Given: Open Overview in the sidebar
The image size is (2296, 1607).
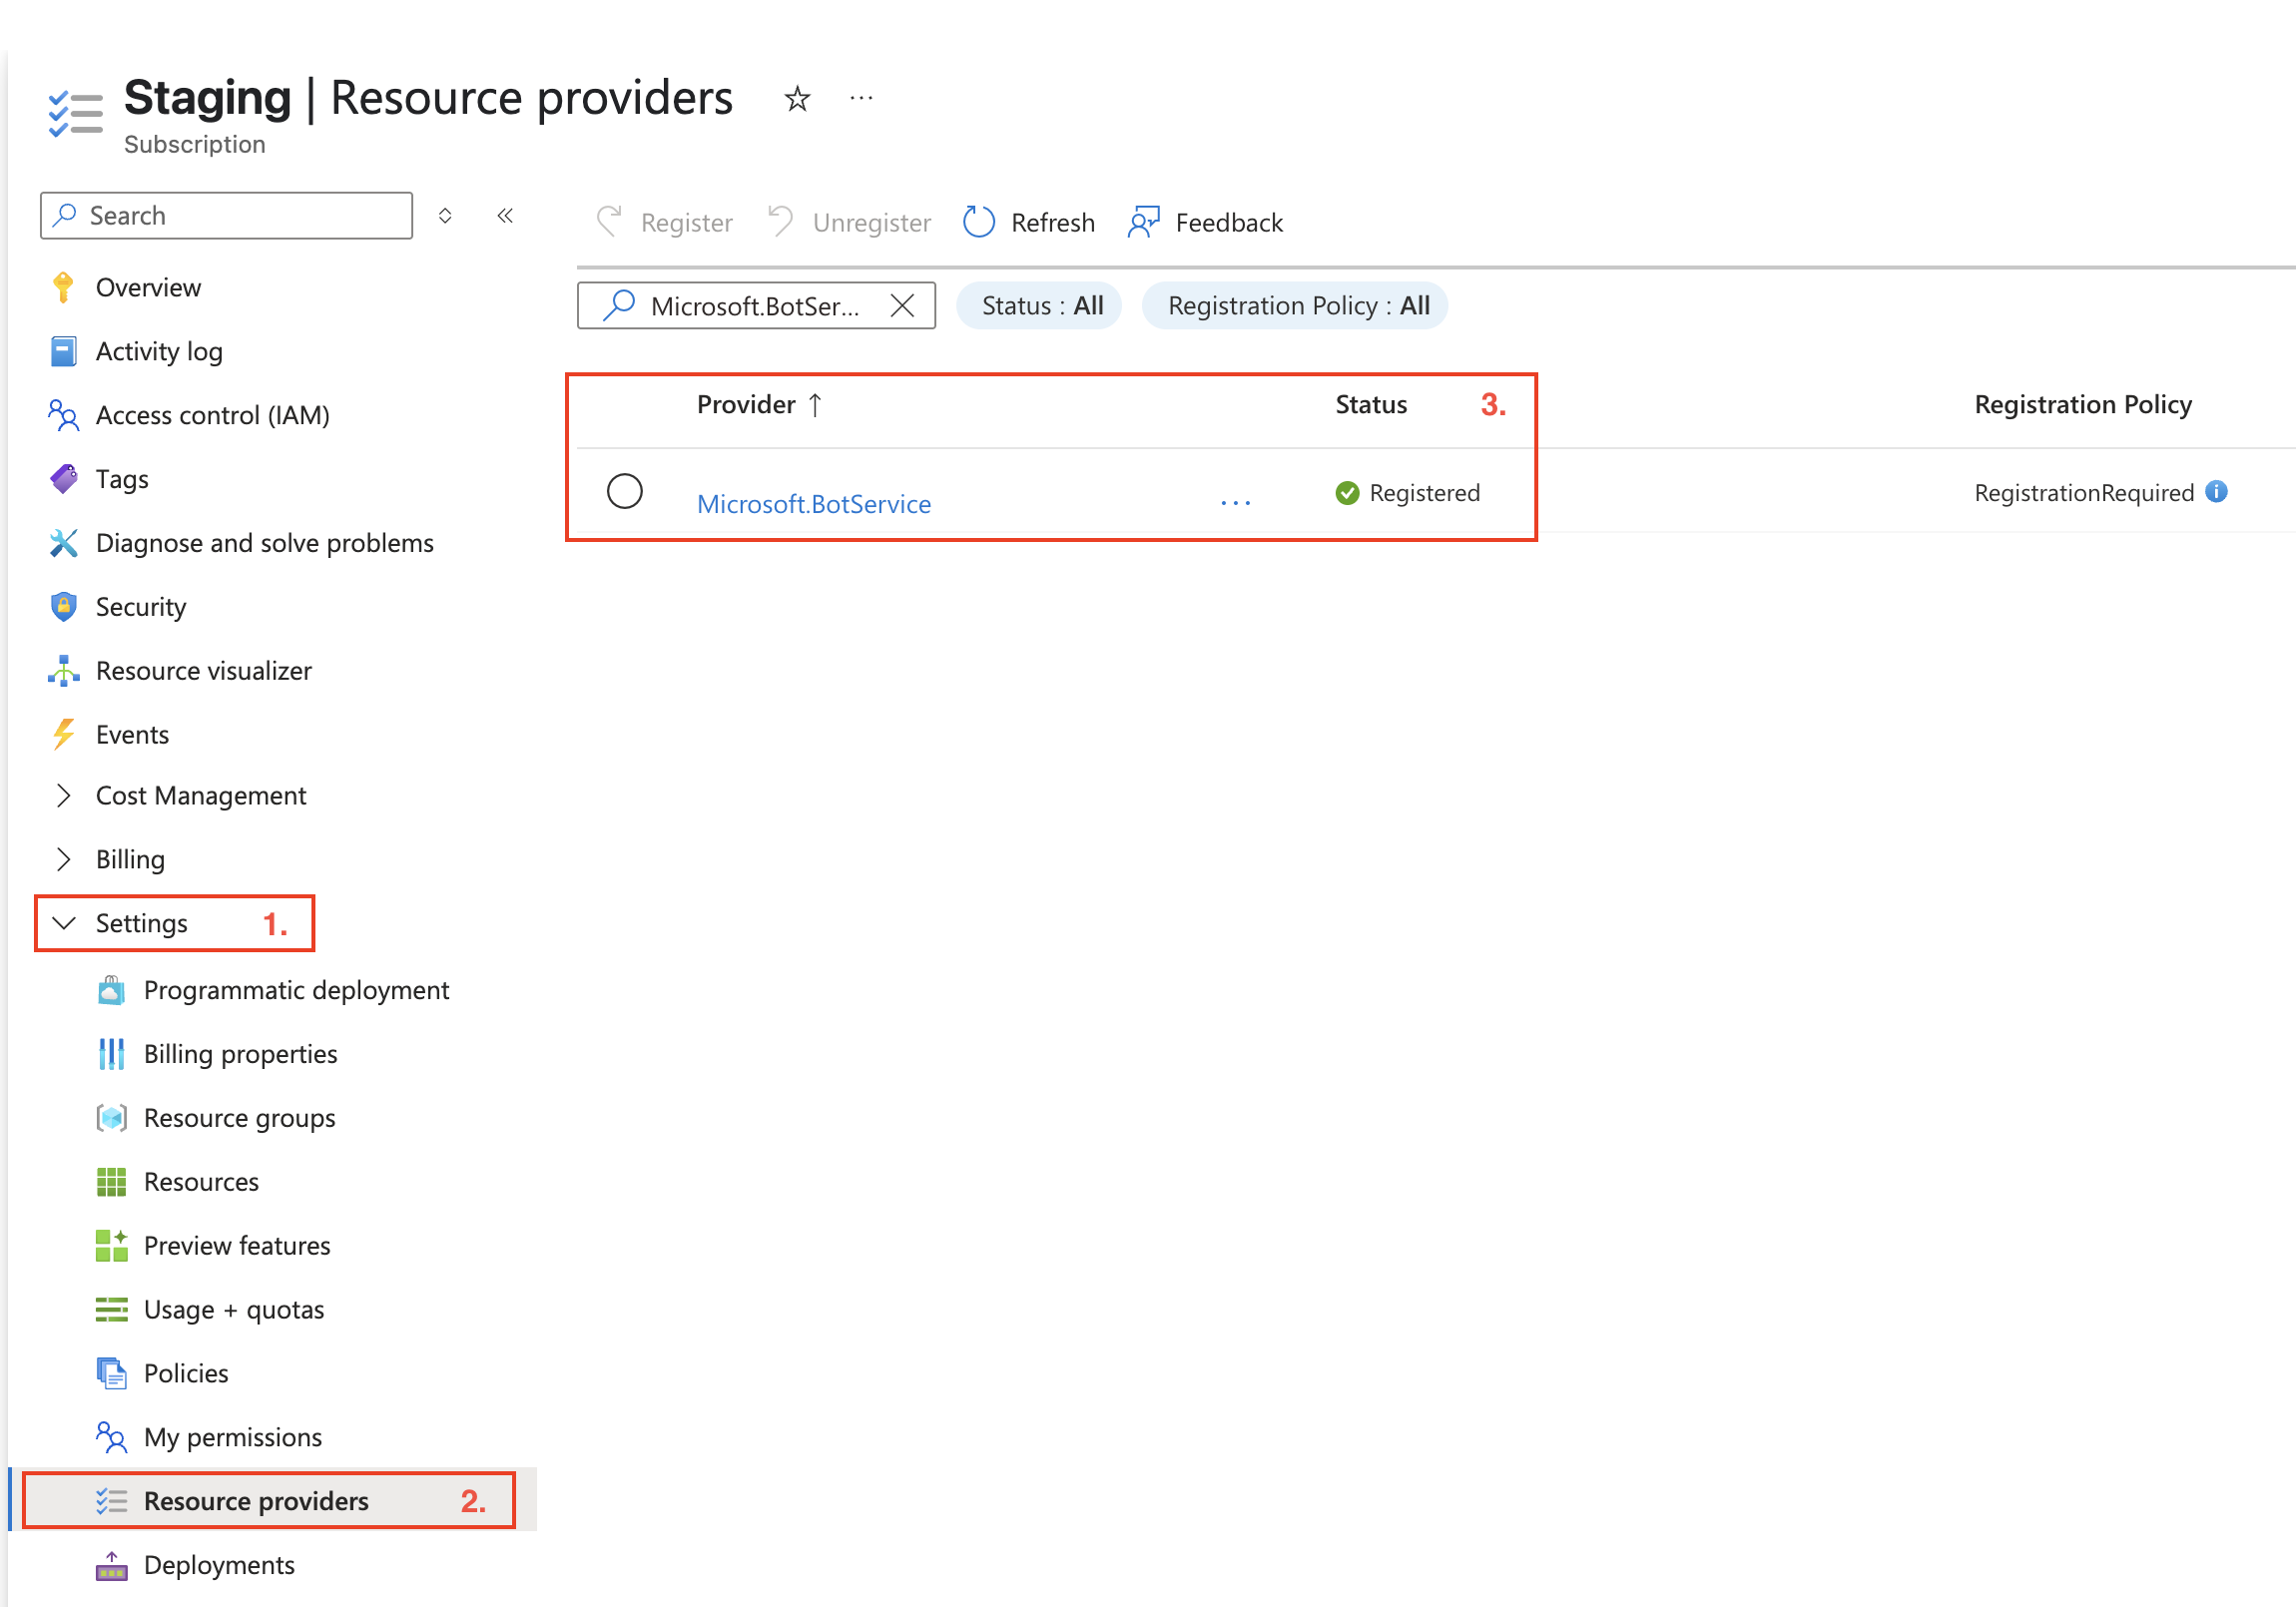Looking at the screenshot, I should click(148, 288).
